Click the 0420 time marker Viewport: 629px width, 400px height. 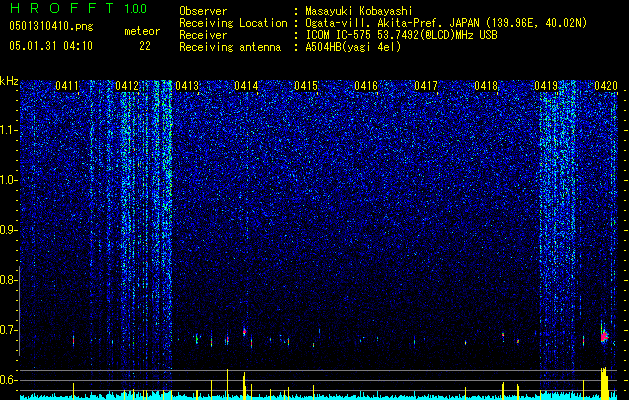tap(606, 86)
